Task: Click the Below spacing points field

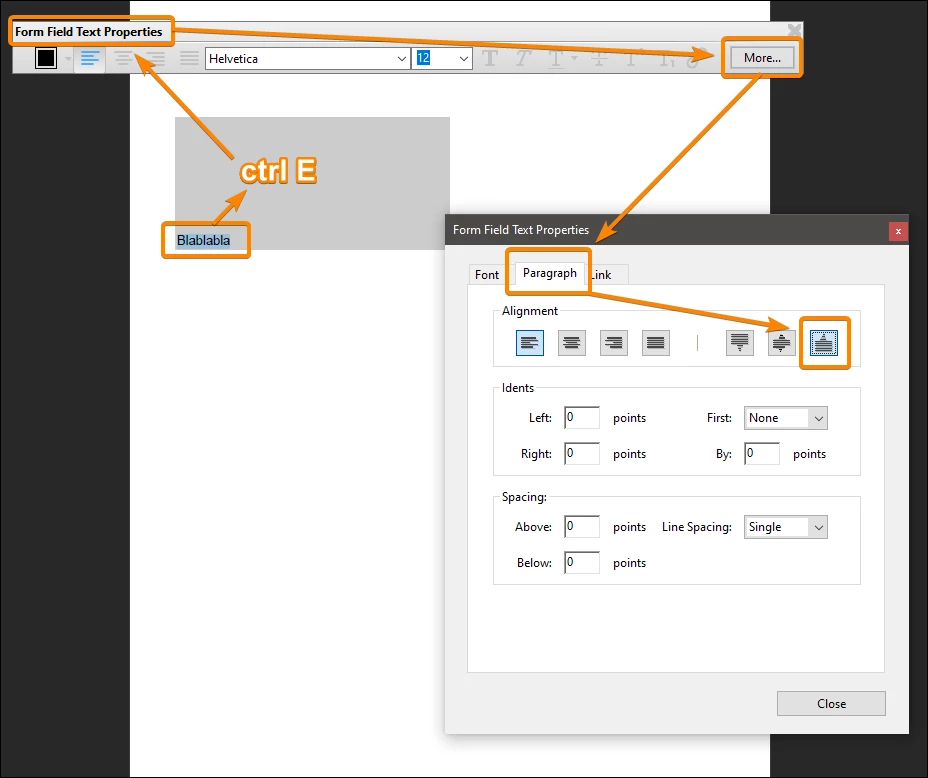Action: pos(582,562)
